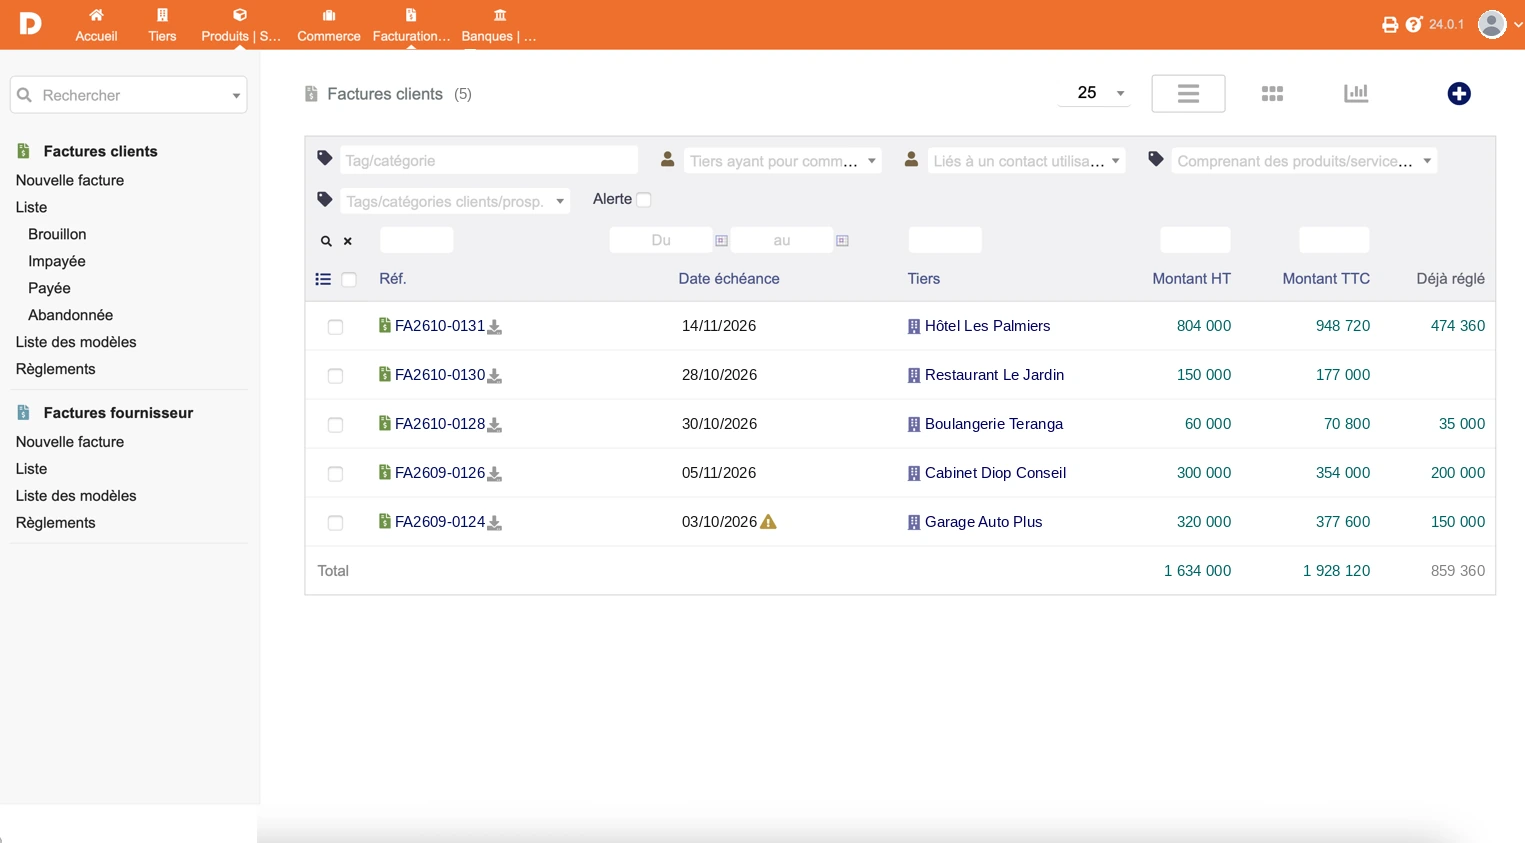Download PDF icon for FA2610-0131

click(x=494, y=327)
